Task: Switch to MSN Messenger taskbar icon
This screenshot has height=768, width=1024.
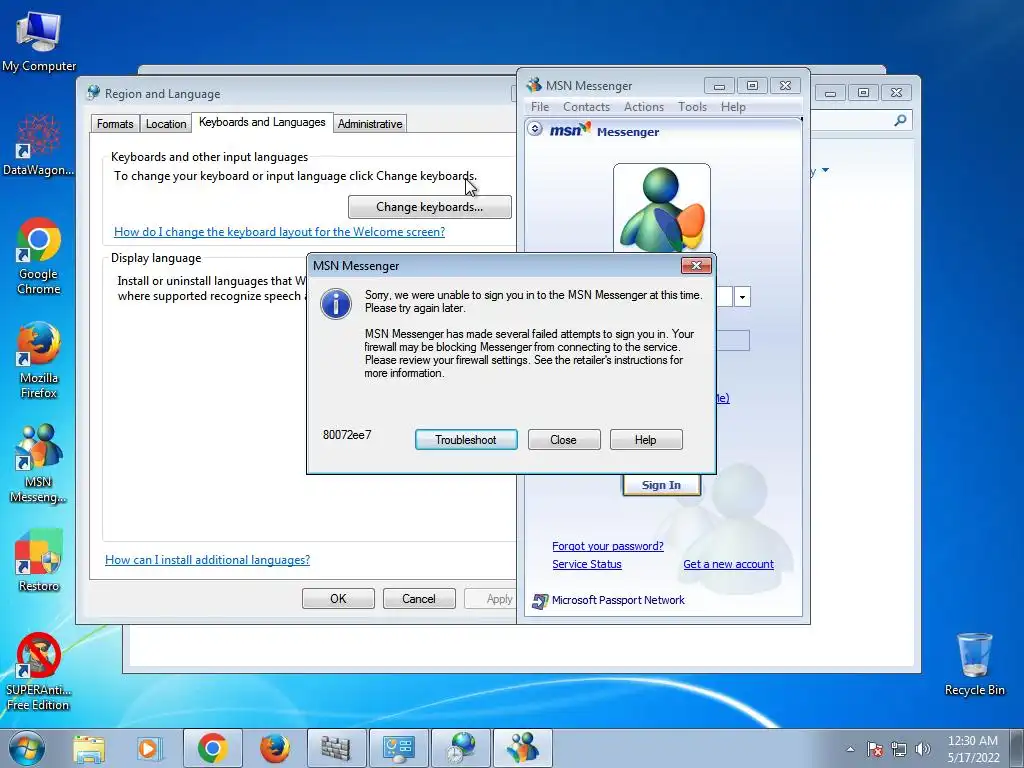Action: coord(522,748)
